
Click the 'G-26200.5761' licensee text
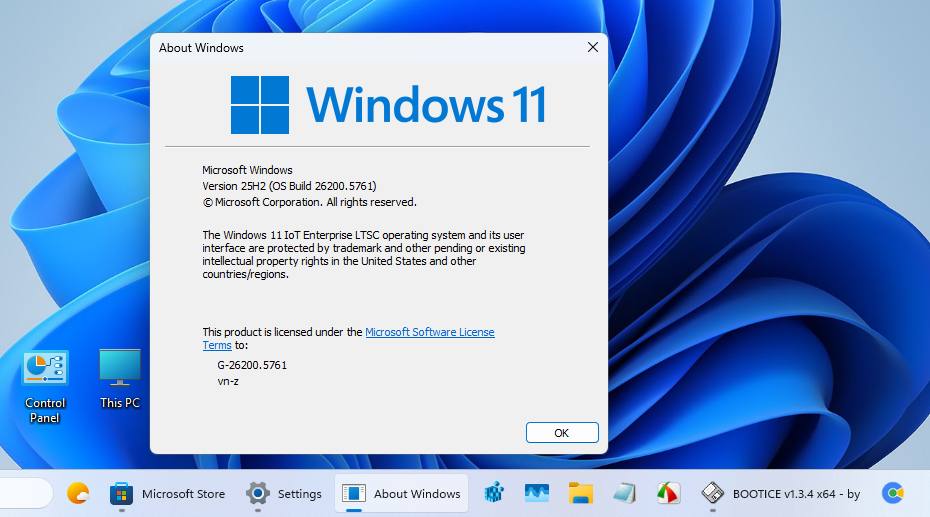coord(252,365)
